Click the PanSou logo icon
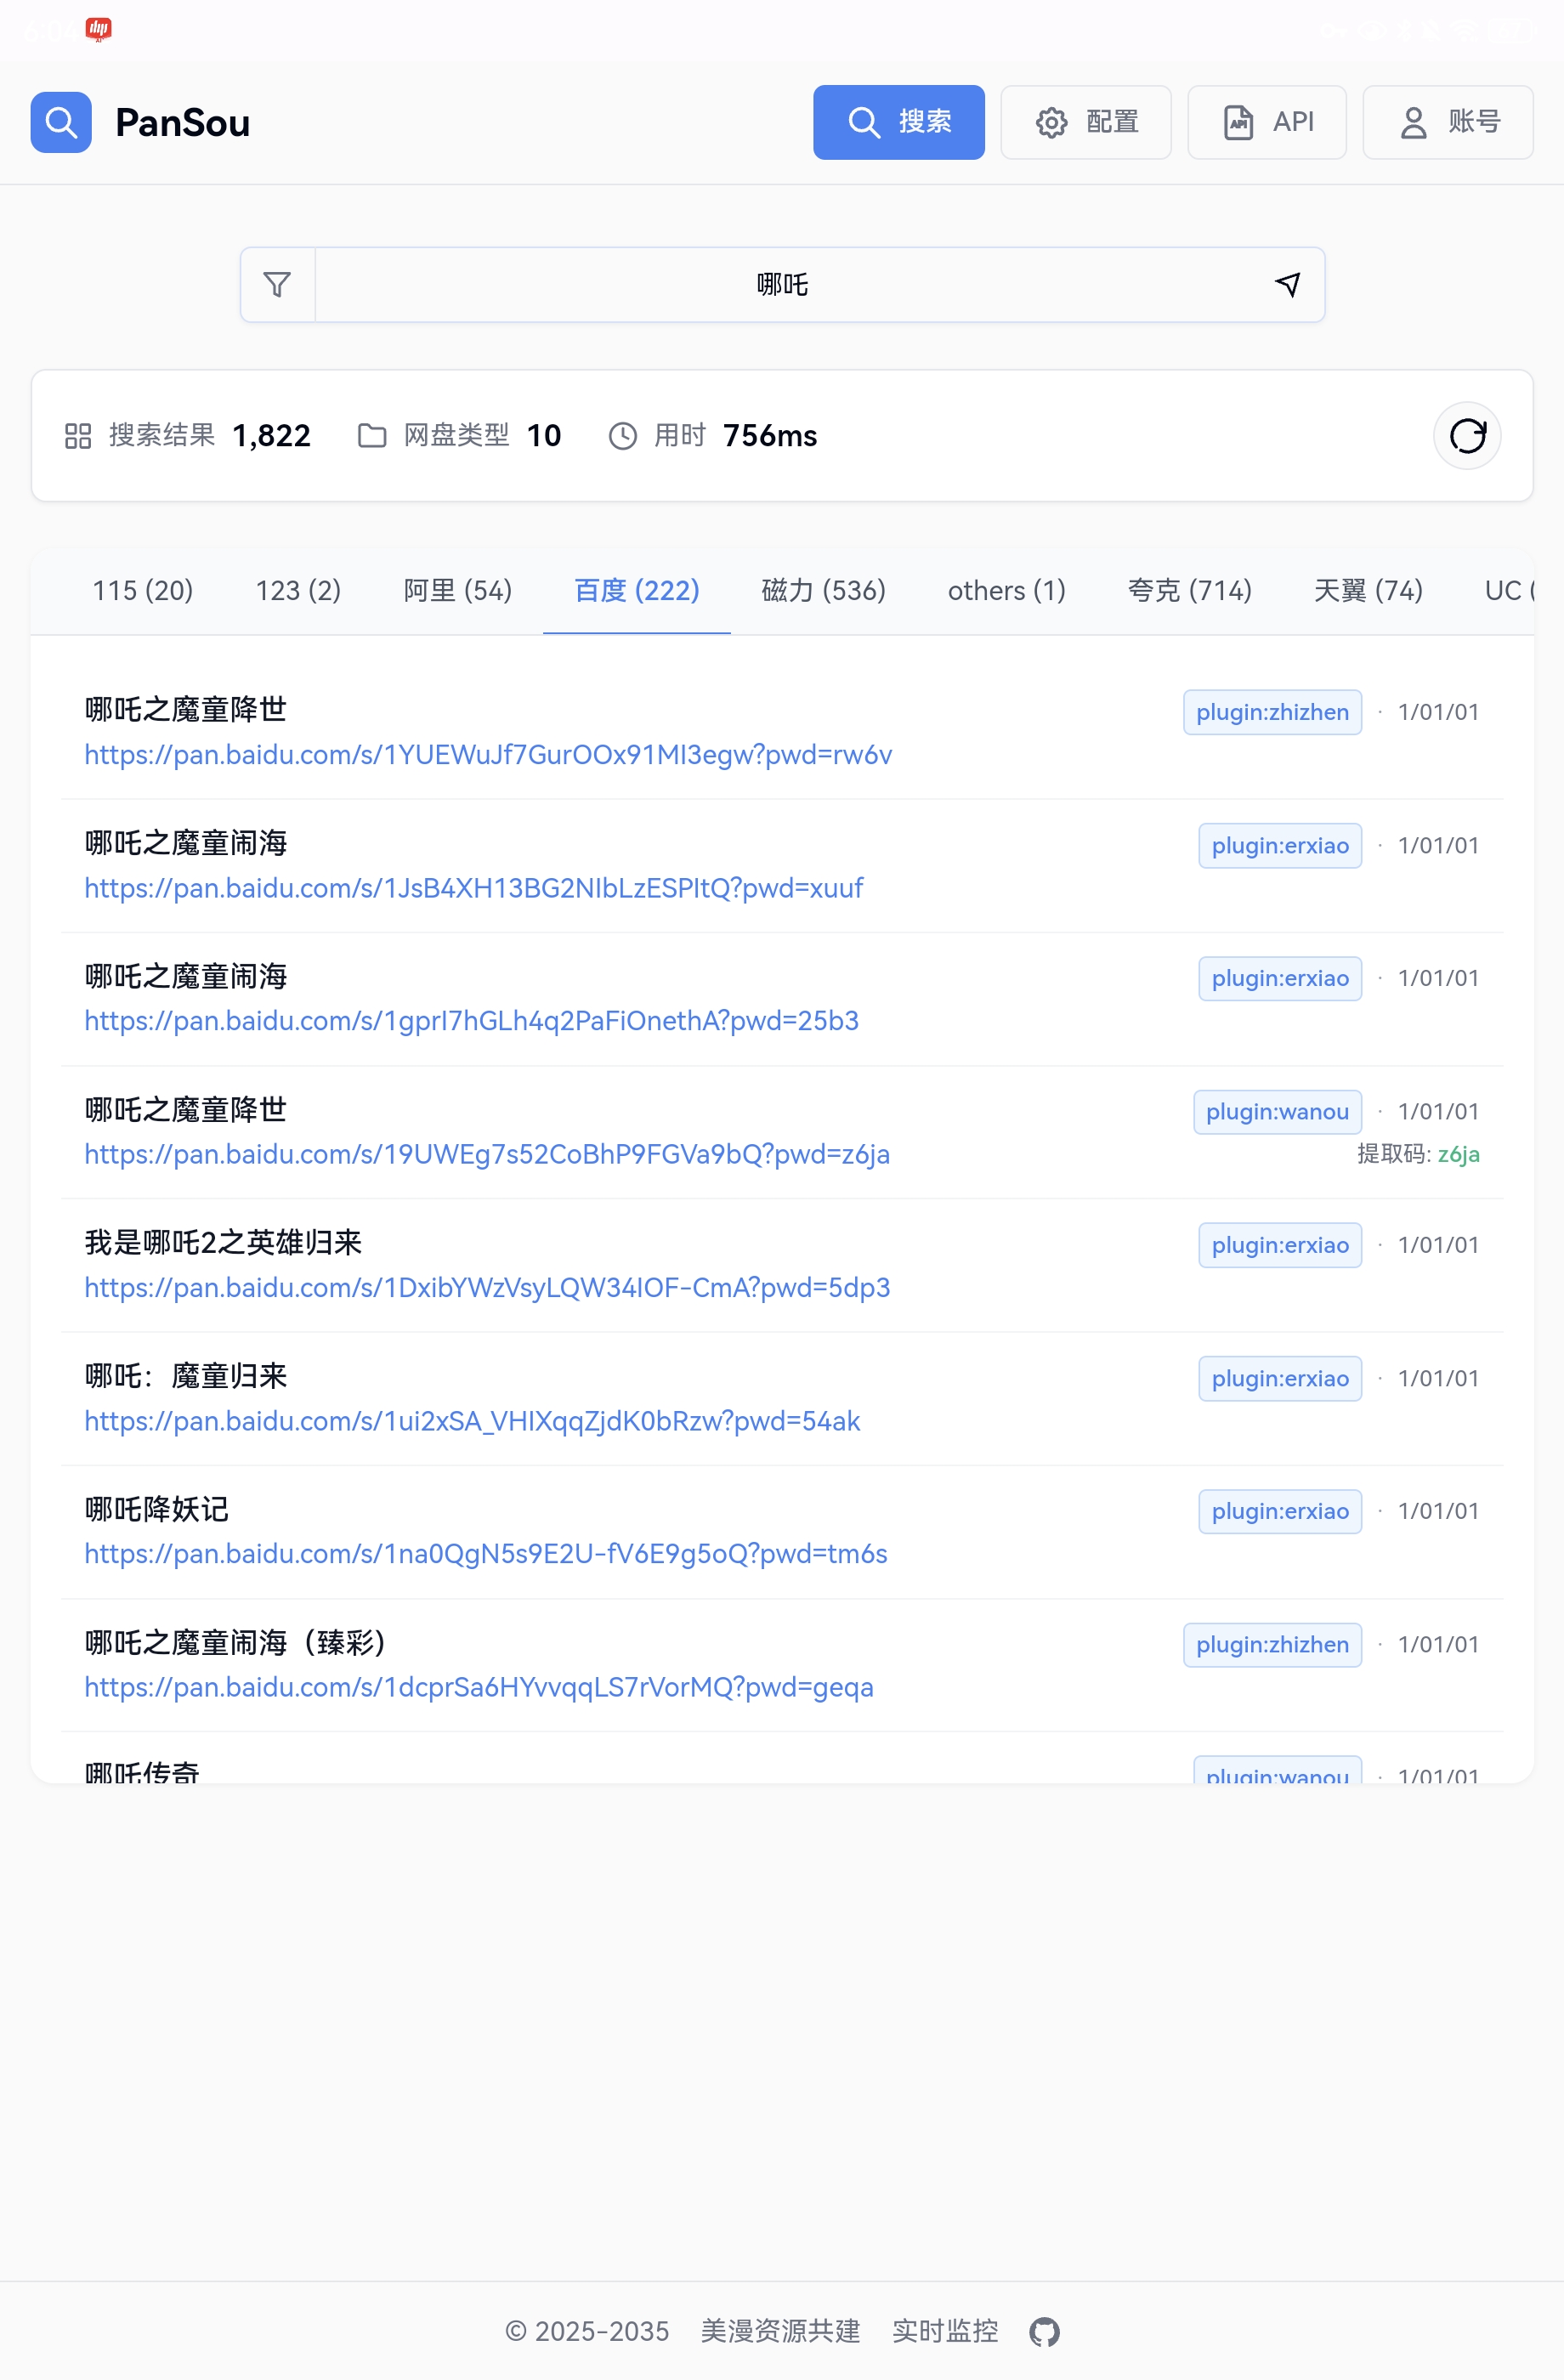Image resolution: width=1564 pixels, height=2380 pixels. [61, 122]
